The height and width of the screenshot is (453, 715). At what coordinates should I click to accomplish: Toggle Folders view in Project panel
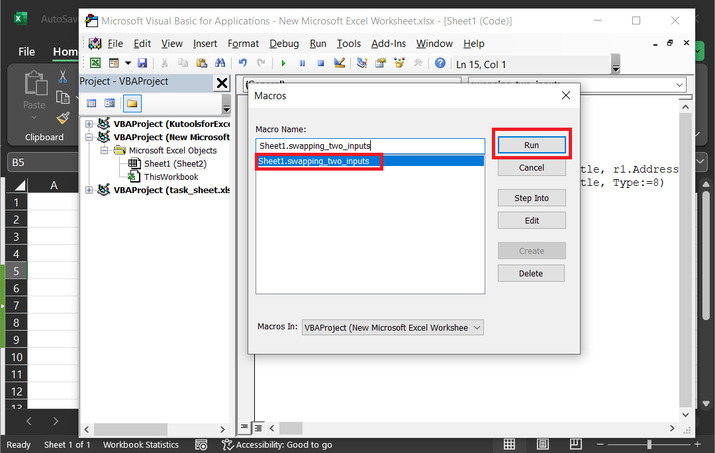click(x=131, y=102)
